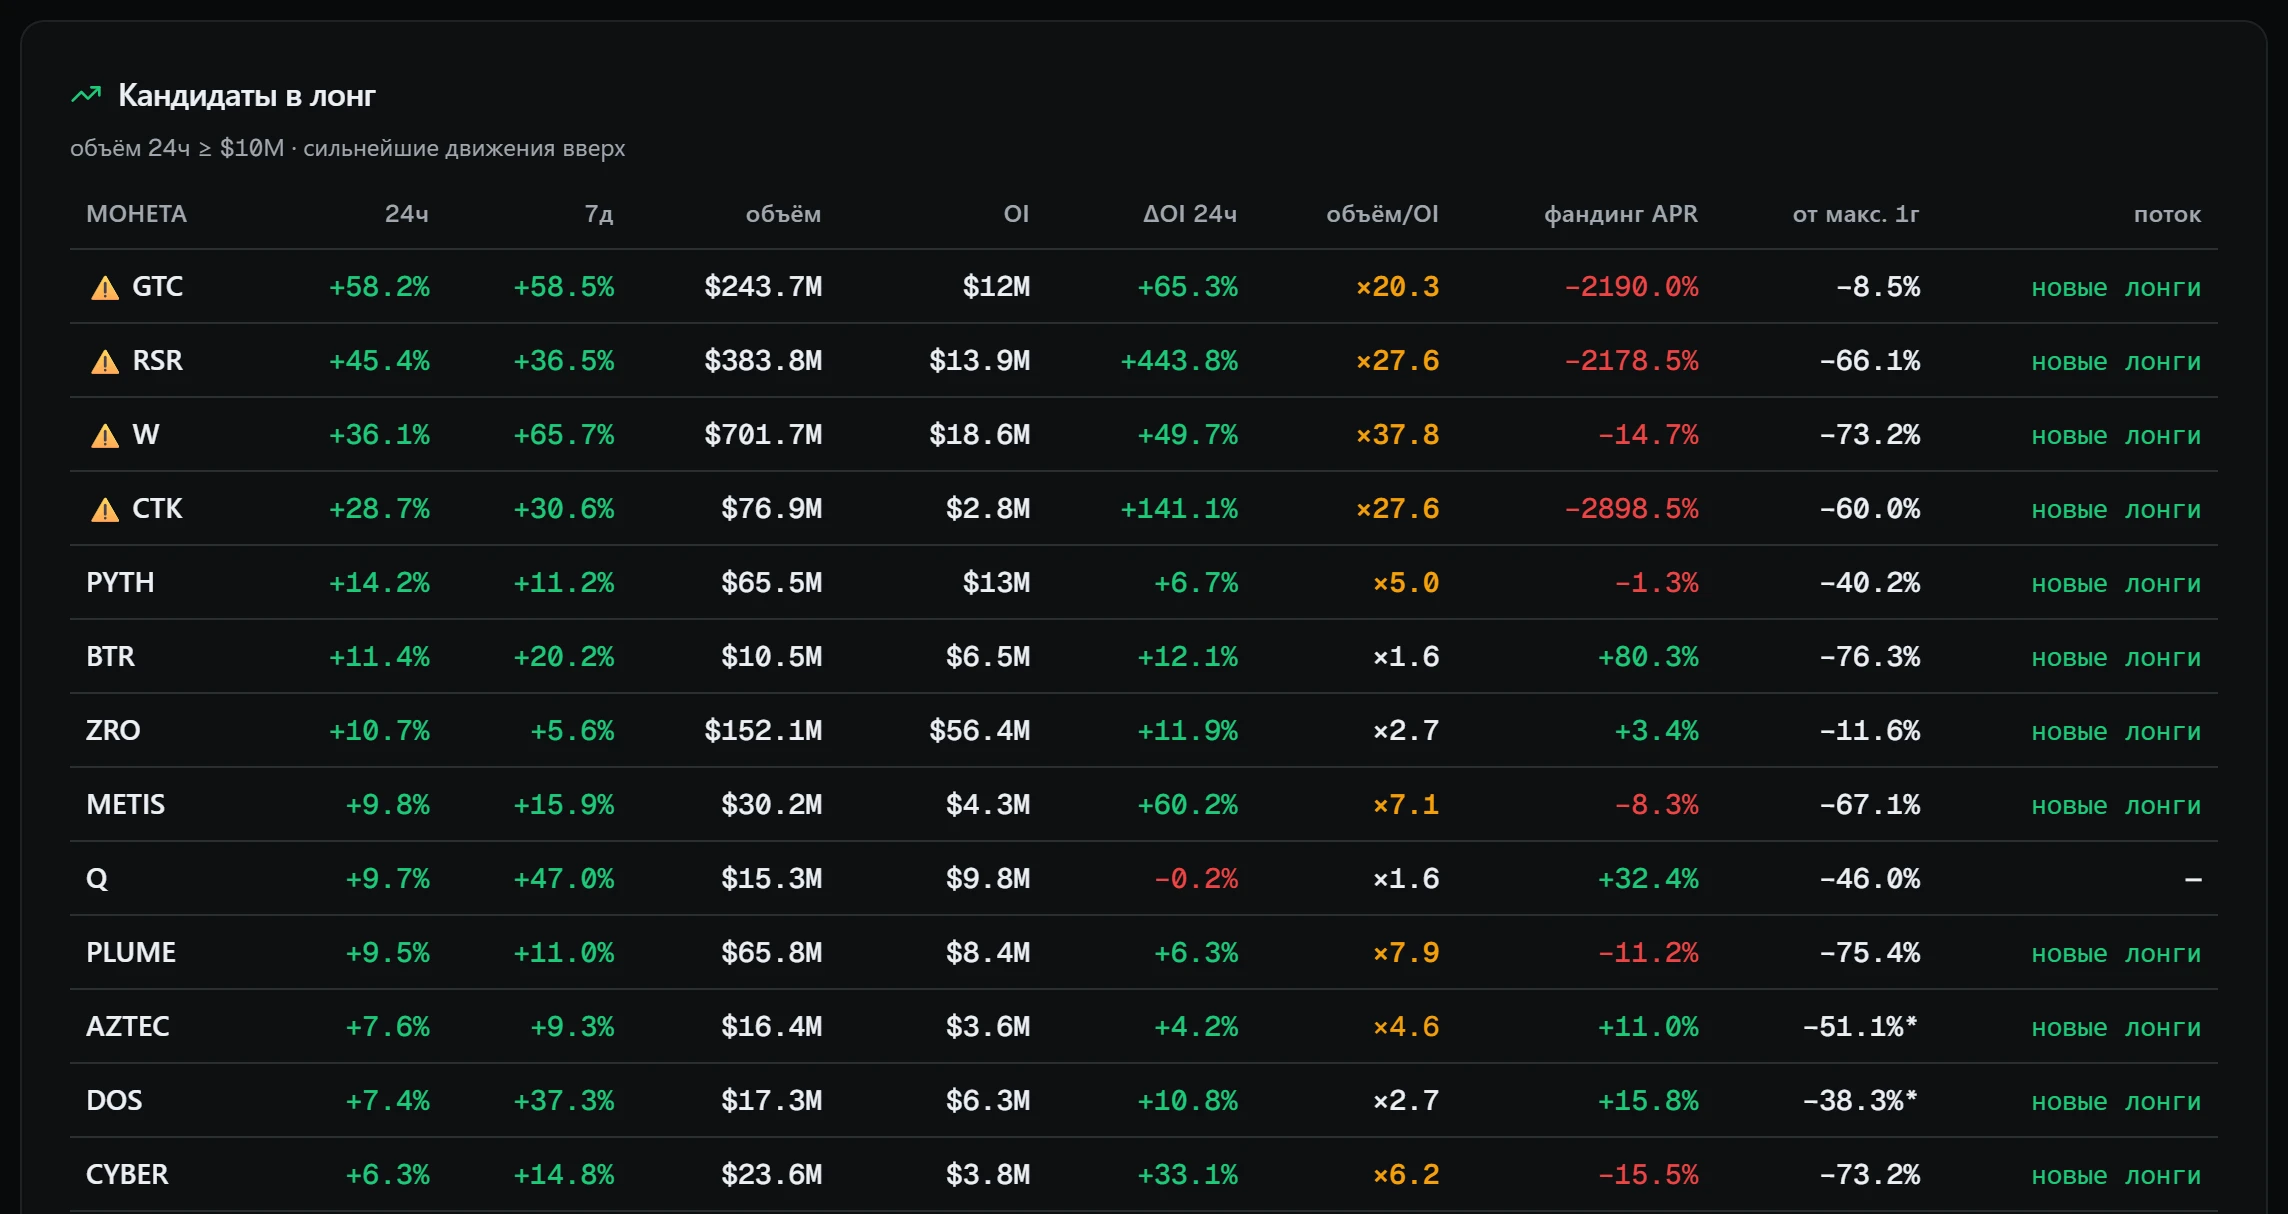Click AZTEC from-max value −51.1%*
The width and height of the screenshot is (2288, 1214).
pos(1861,1027)
